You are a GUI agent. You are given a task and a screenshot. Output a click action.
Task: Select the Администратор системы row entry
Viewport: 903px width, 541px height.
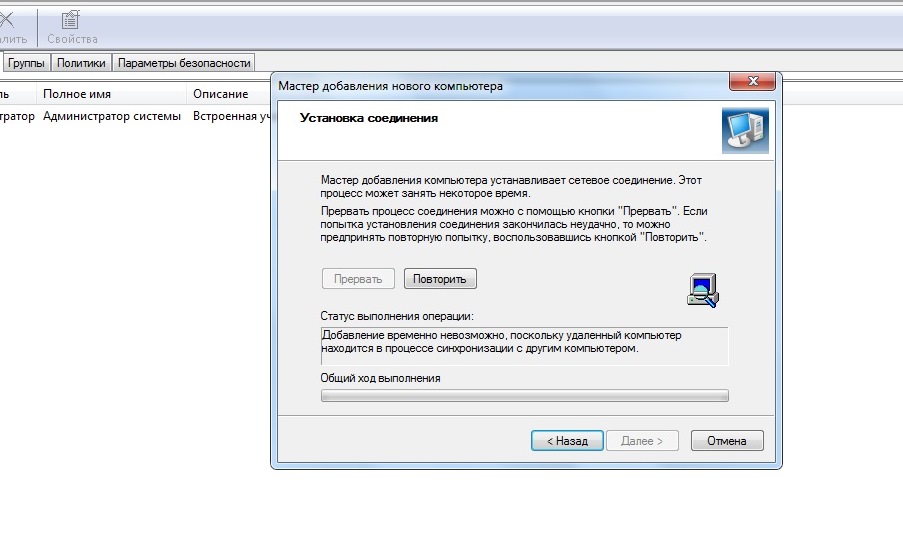click(112, 116)
